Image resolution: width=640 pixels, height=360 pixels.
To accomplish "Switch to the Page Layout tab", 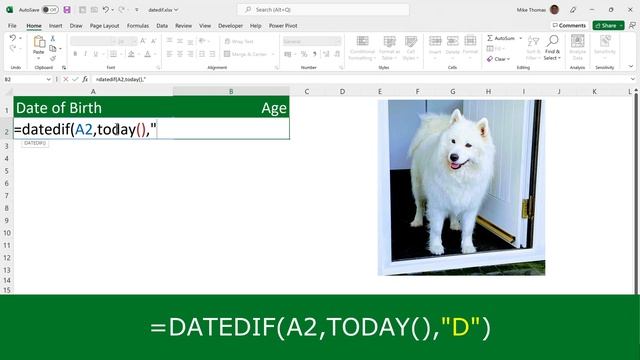I will pos(104,26).
